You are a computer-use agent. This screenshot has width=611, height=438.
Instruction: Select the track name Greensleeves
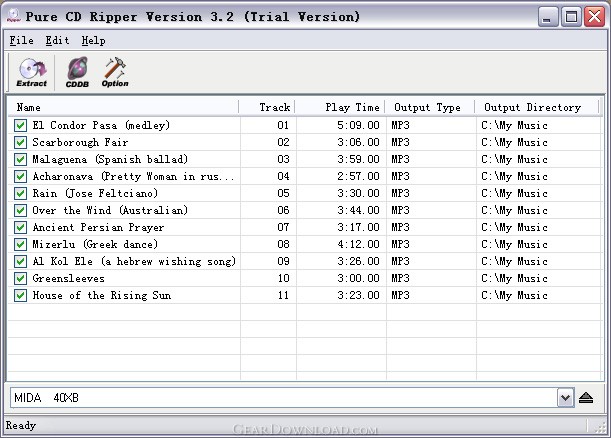[x=69, y=278]
